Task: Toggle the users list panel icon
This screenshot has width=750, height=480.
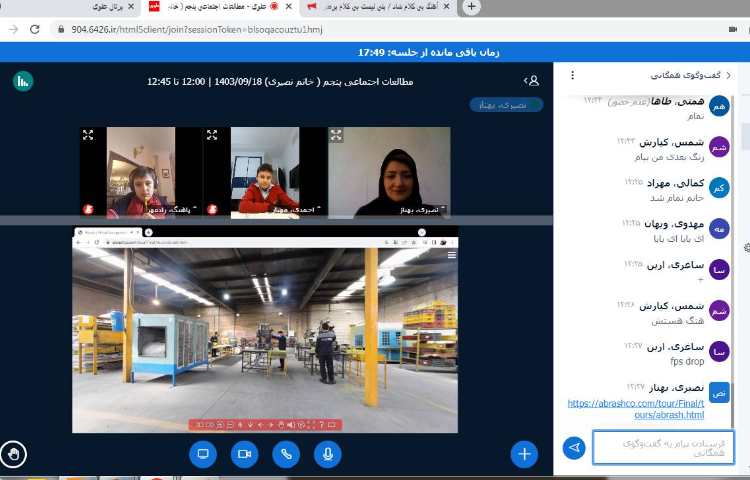Action: (x=532, y=81)
